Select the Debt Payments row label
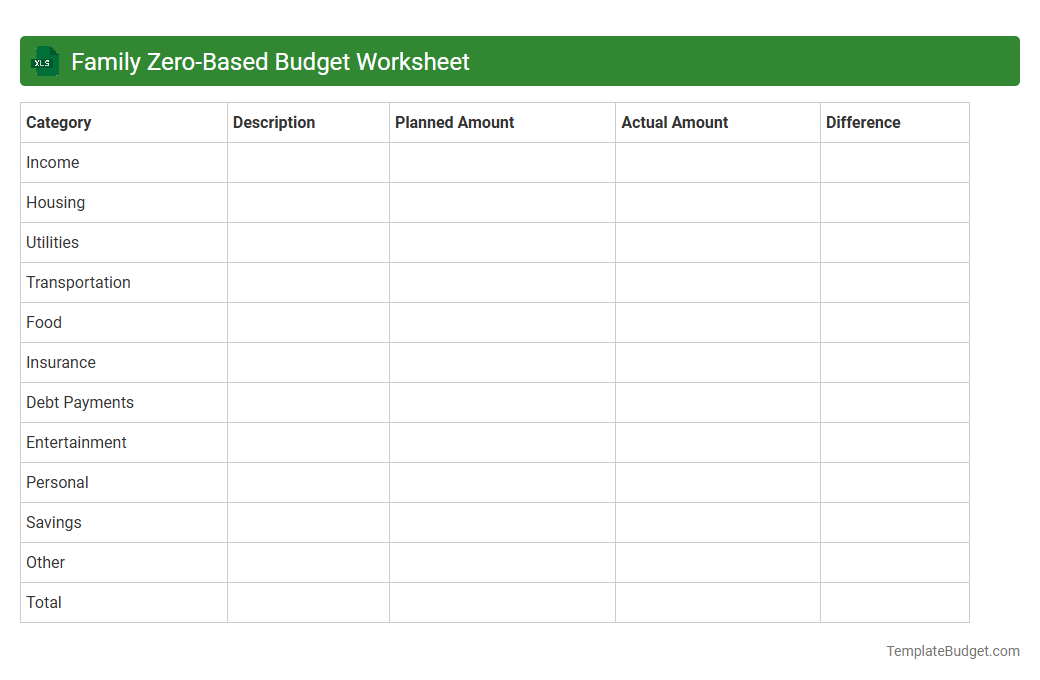The height and width of the screenshot is (680, 1040). (79, 402)
